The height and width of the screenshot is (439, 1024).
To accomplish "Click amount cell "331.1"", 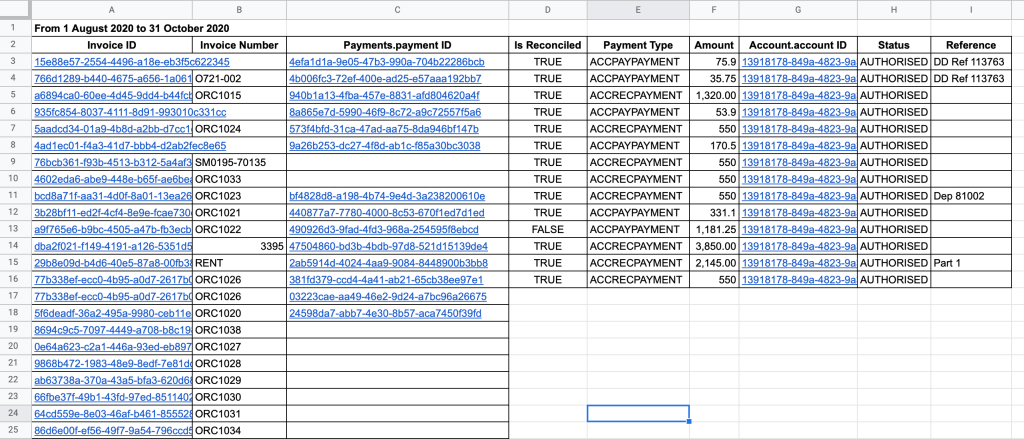I will (x=714, y=213).
